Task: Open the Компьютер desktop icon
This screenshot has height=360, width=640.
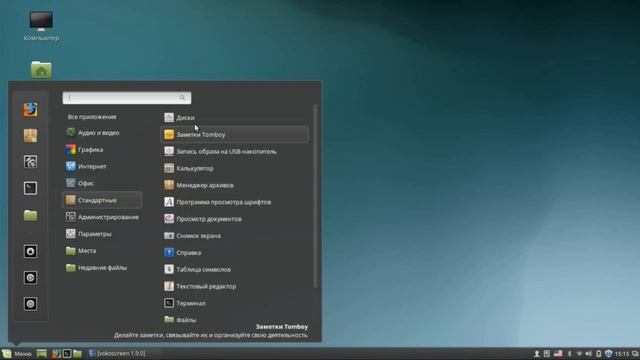Action: 41,26
